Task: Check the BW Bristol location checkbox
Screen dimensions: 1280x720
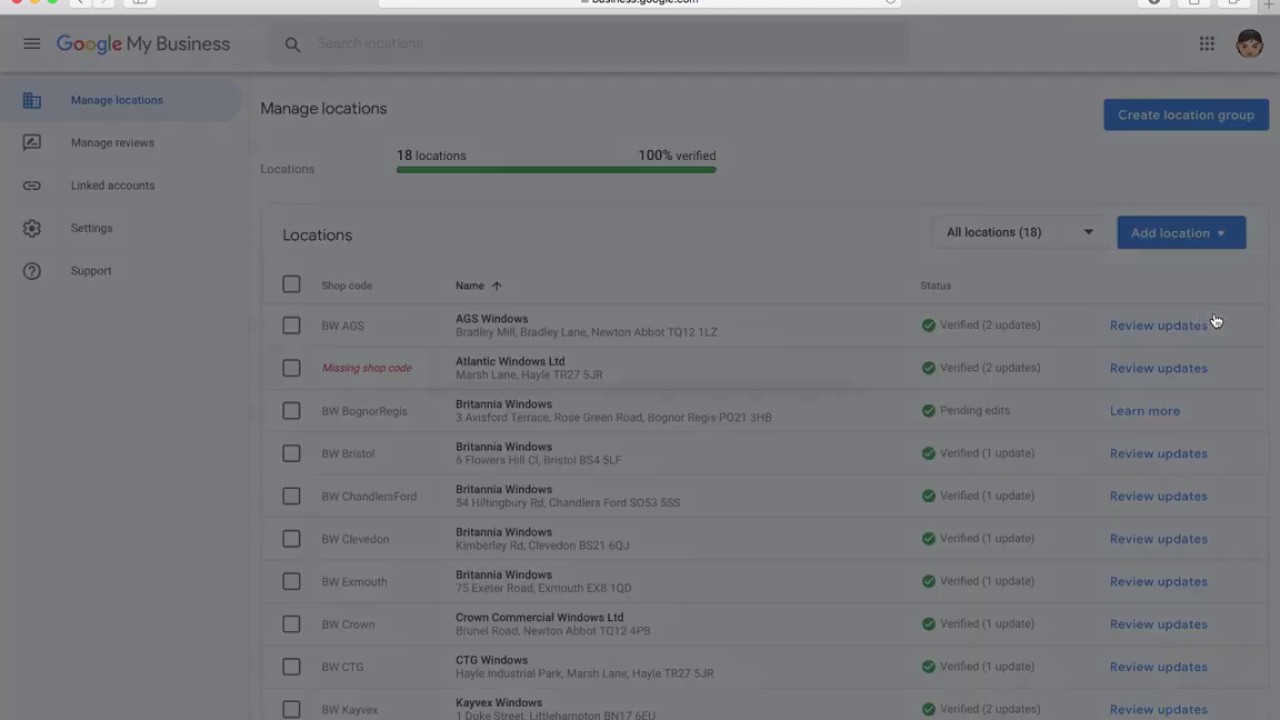Action: pyautogui.click(x=291, y=453)
